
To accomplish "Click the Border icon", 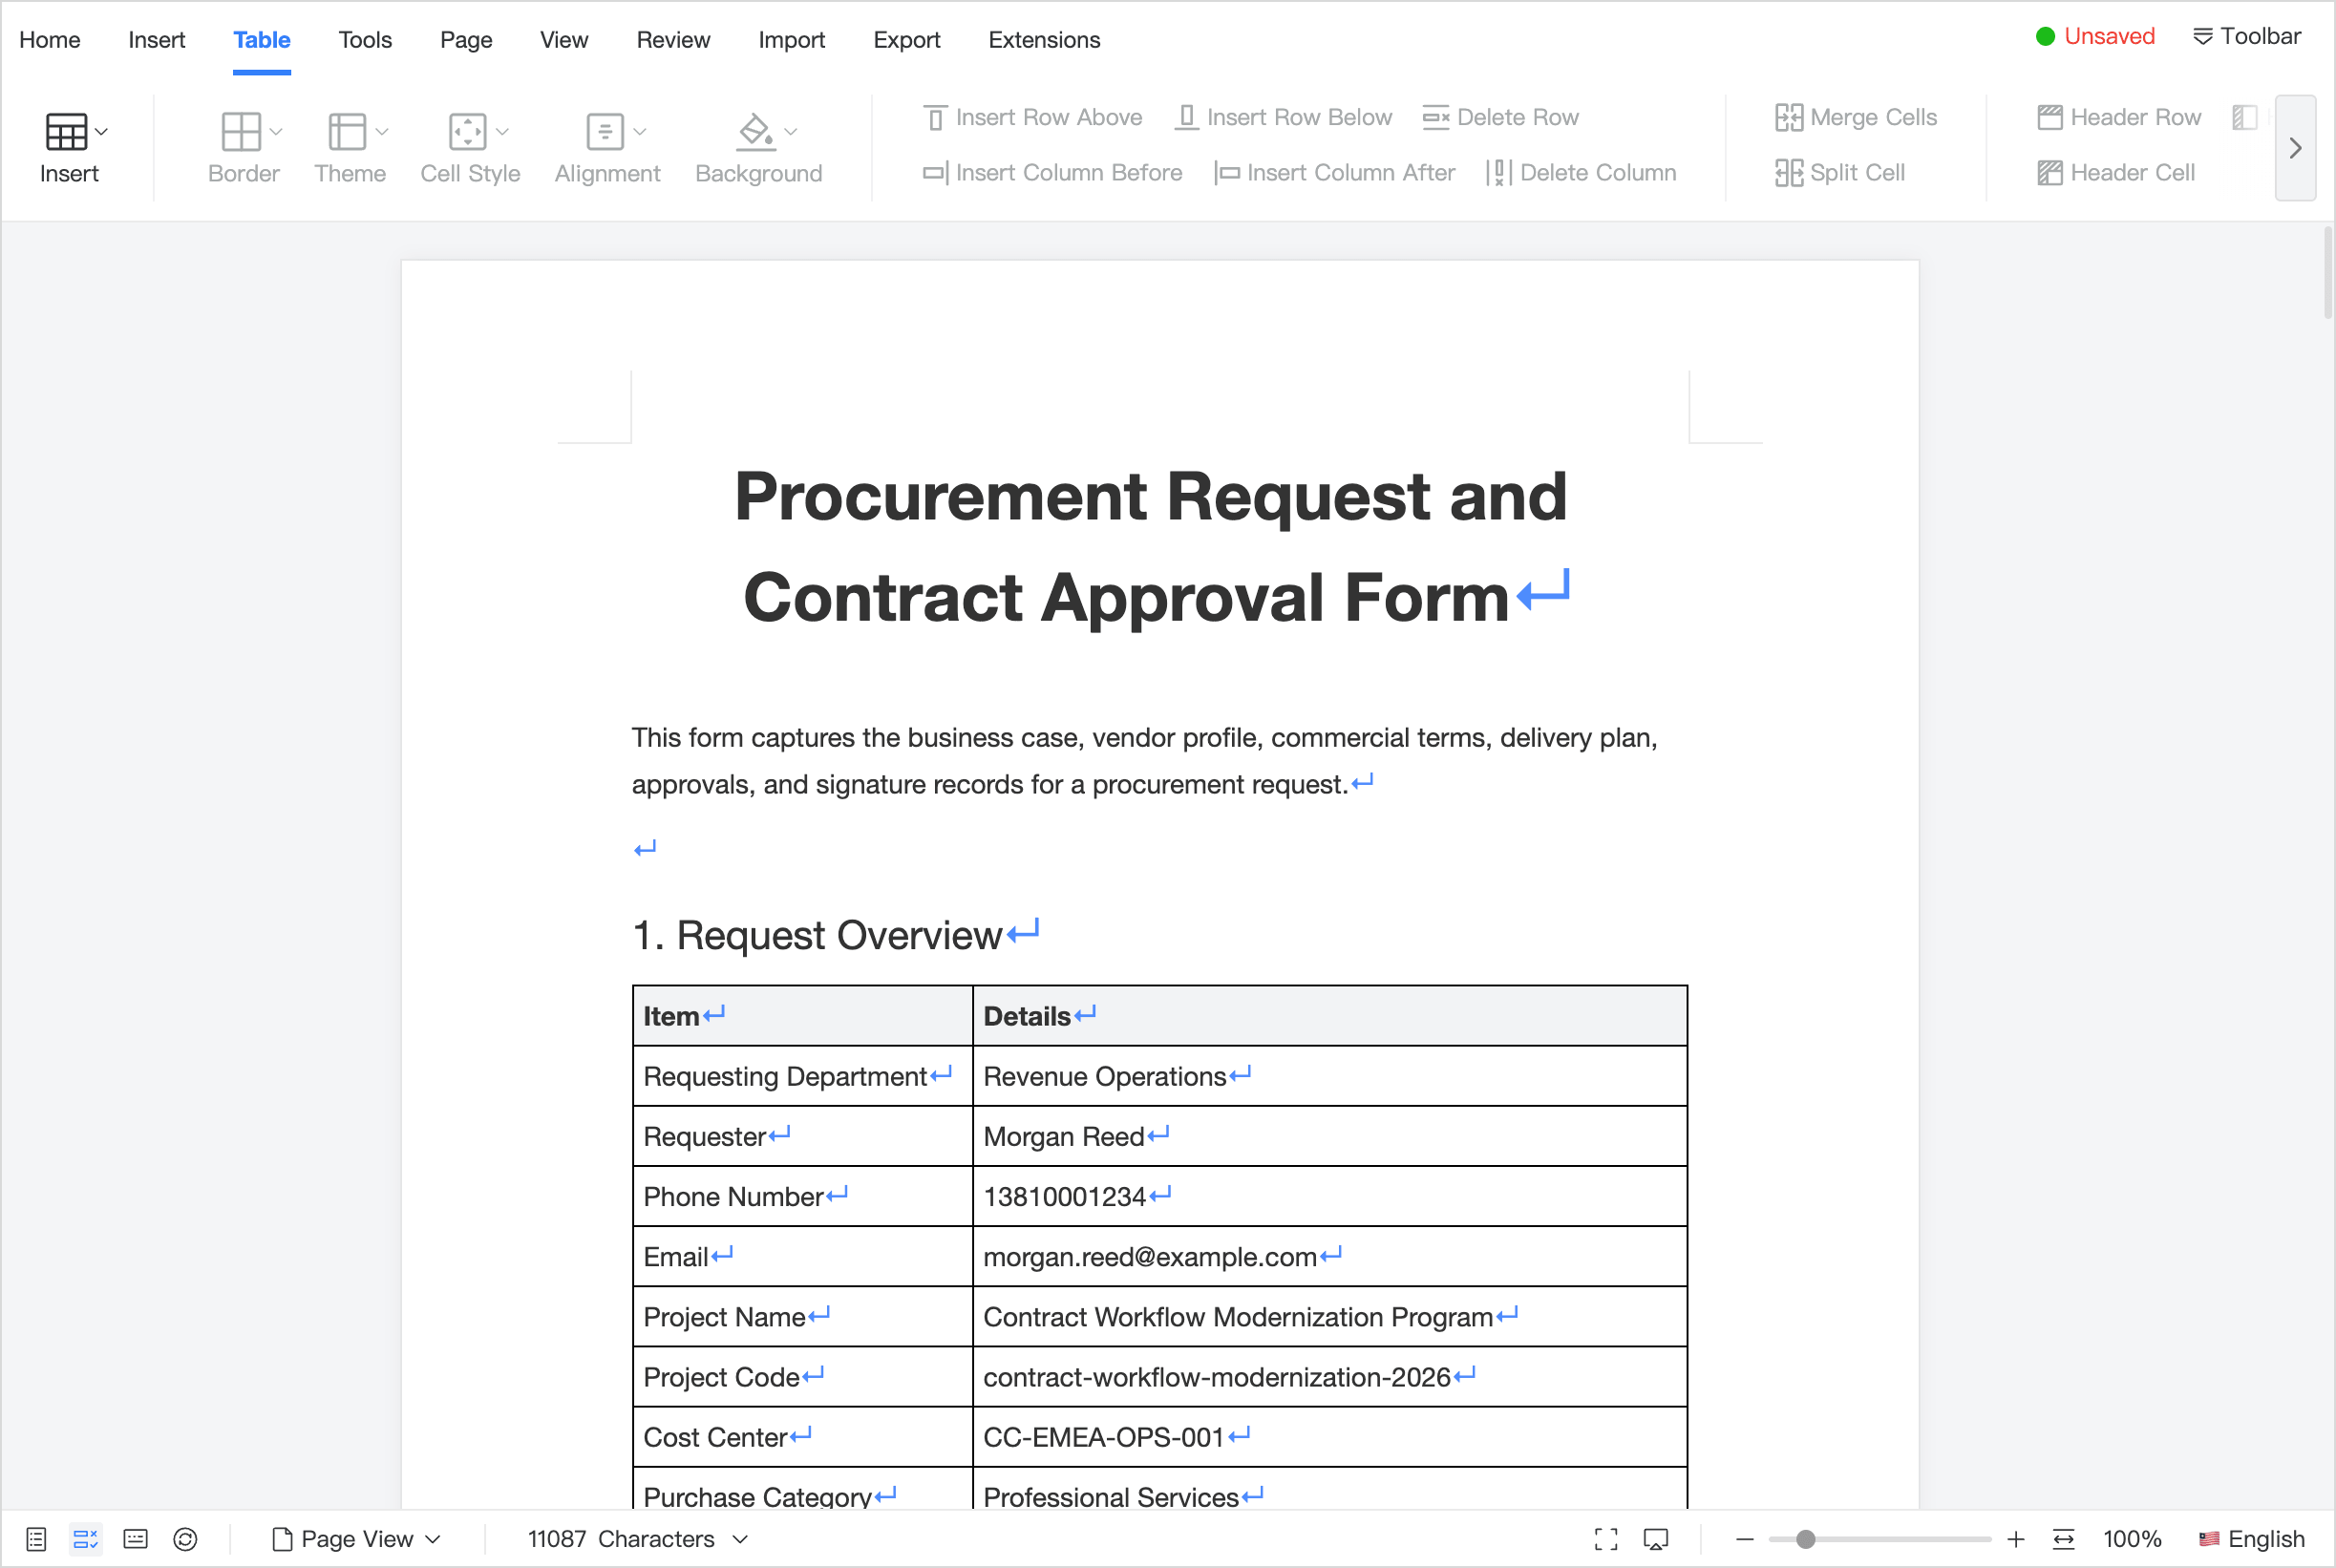I will coord(241,131).
